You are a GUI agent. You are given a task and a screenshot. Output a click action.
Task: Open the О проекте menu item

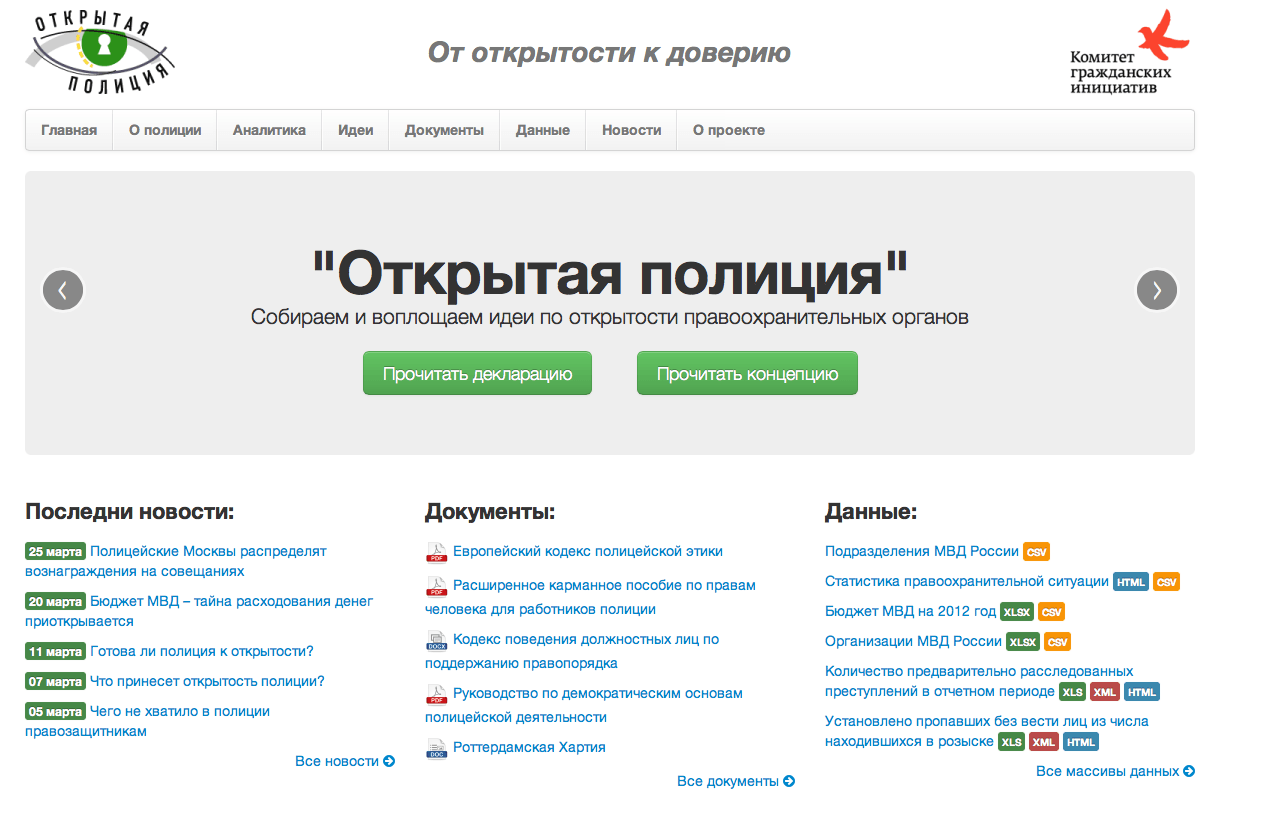728,130
